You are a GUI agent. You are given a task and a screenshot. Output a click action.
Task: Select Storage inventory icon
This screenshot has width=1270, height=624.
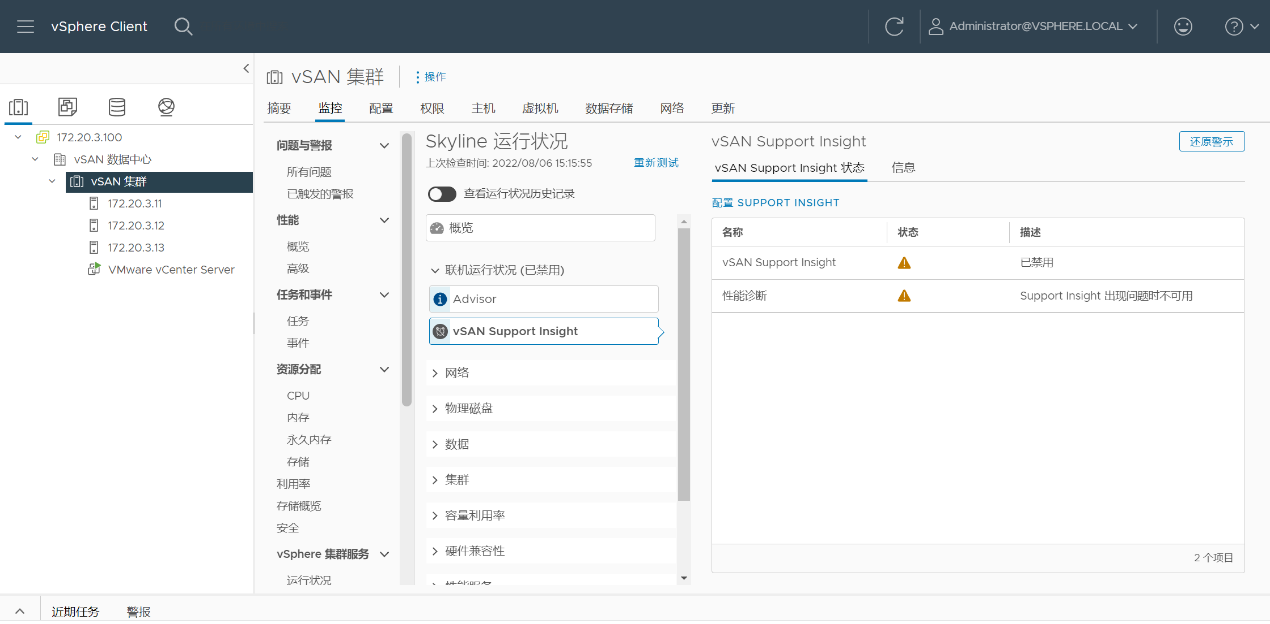117,106
